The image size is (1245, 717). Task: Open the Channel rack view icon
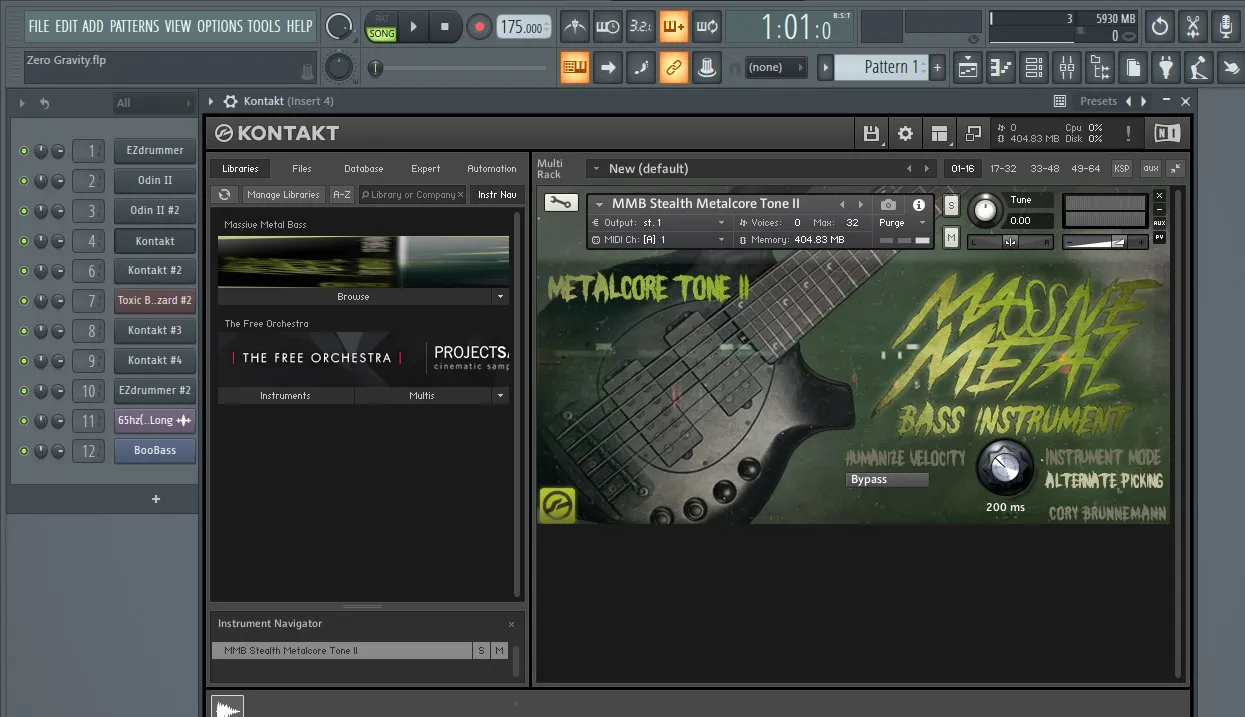(1034, 68)
